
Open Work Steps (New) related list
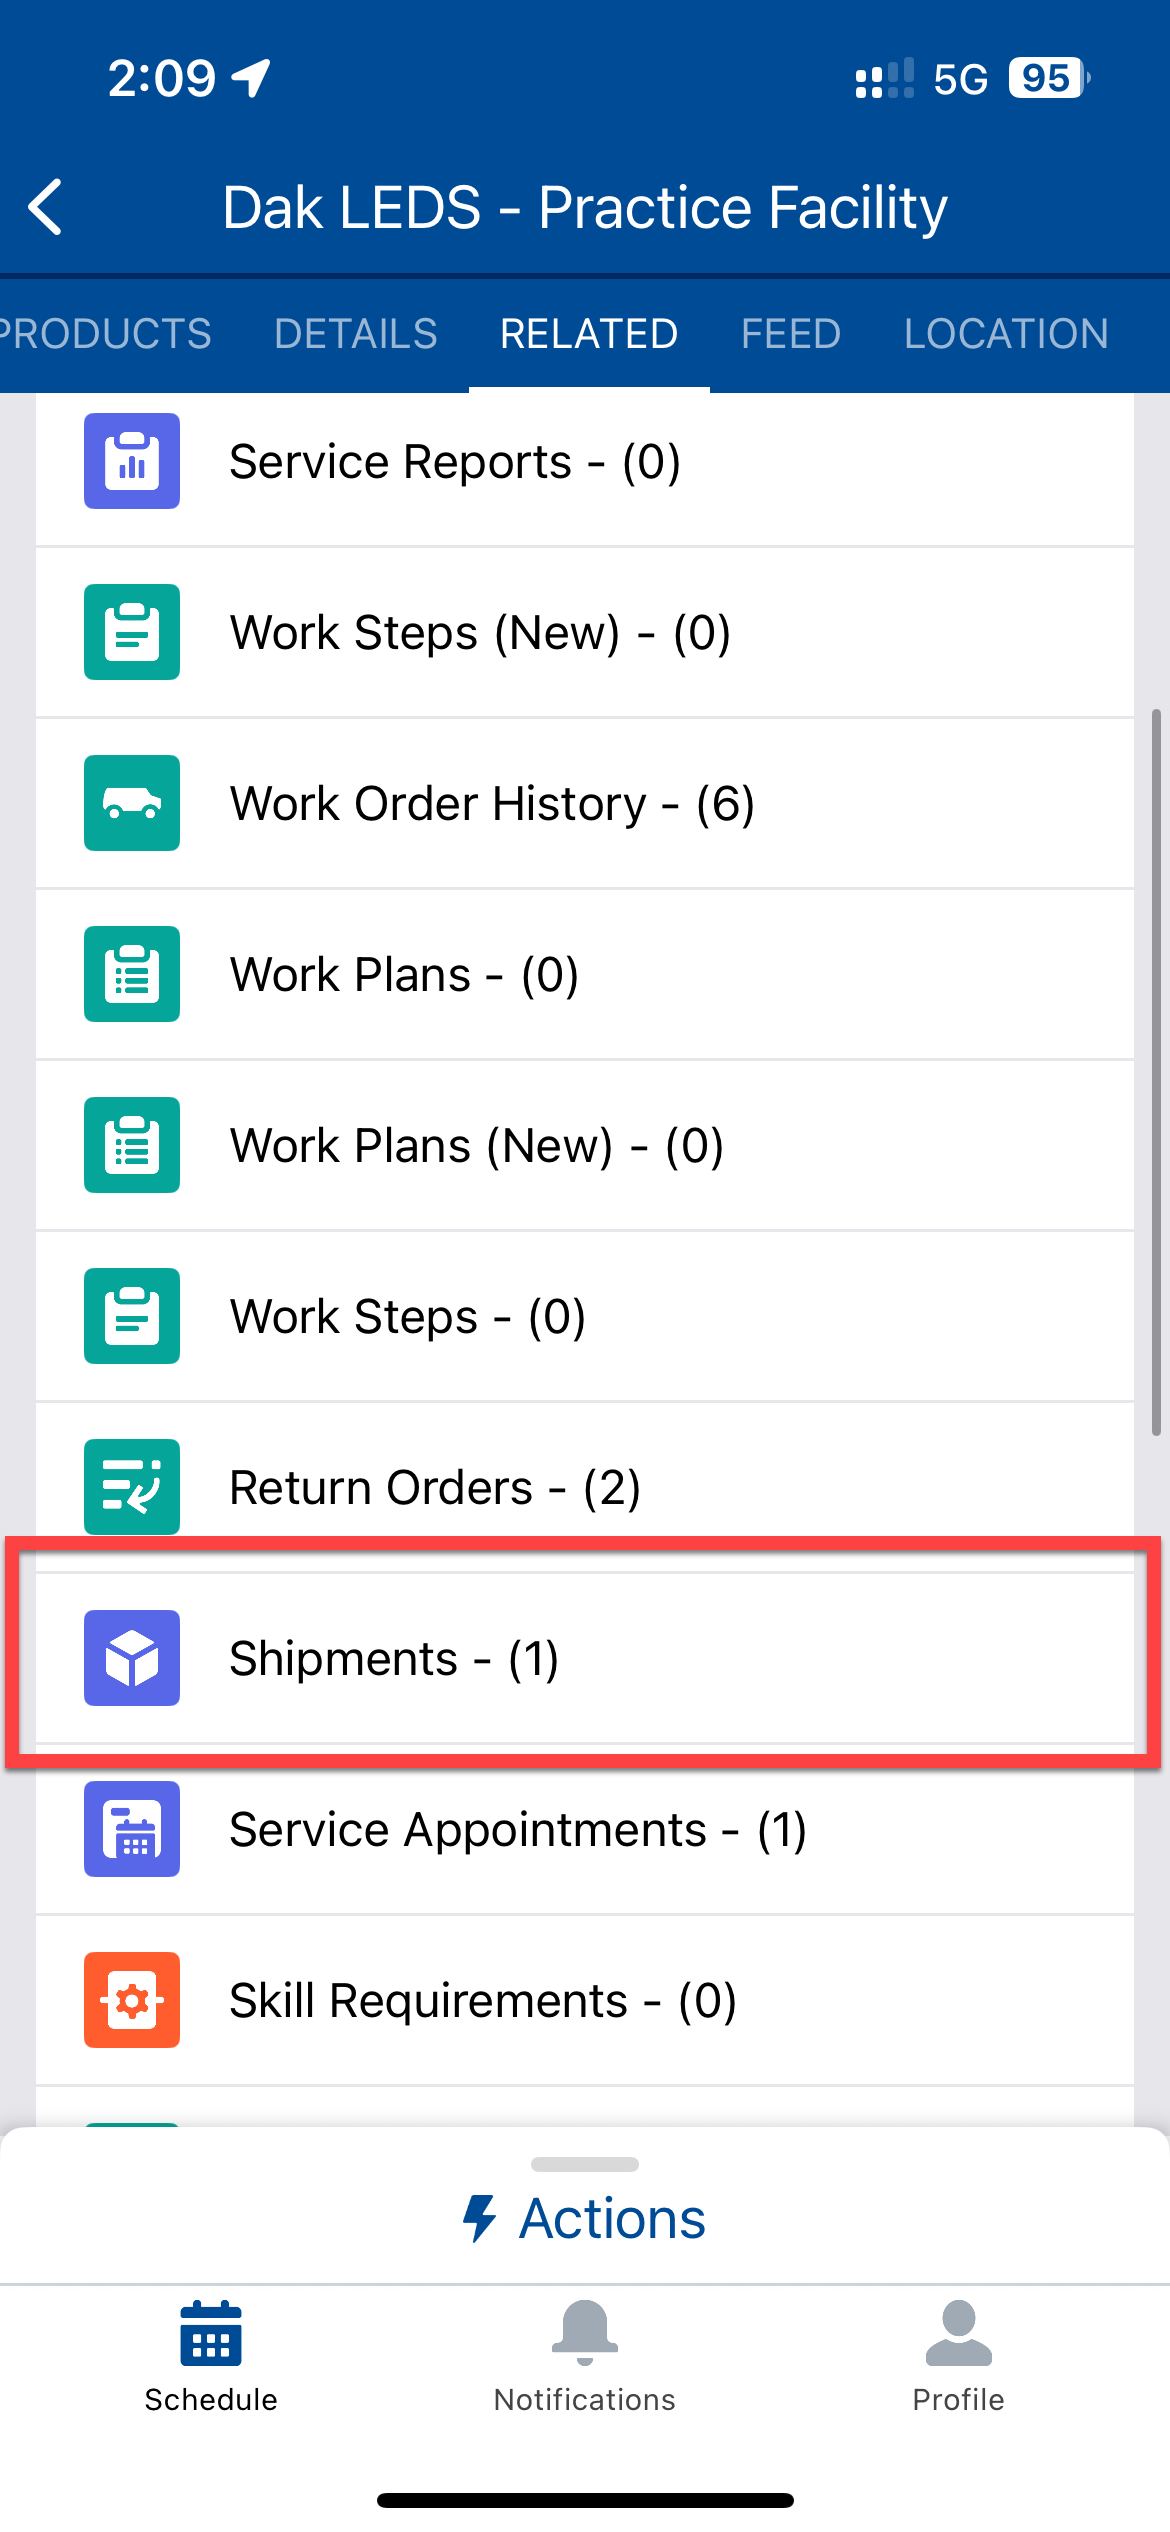[480, 633]
